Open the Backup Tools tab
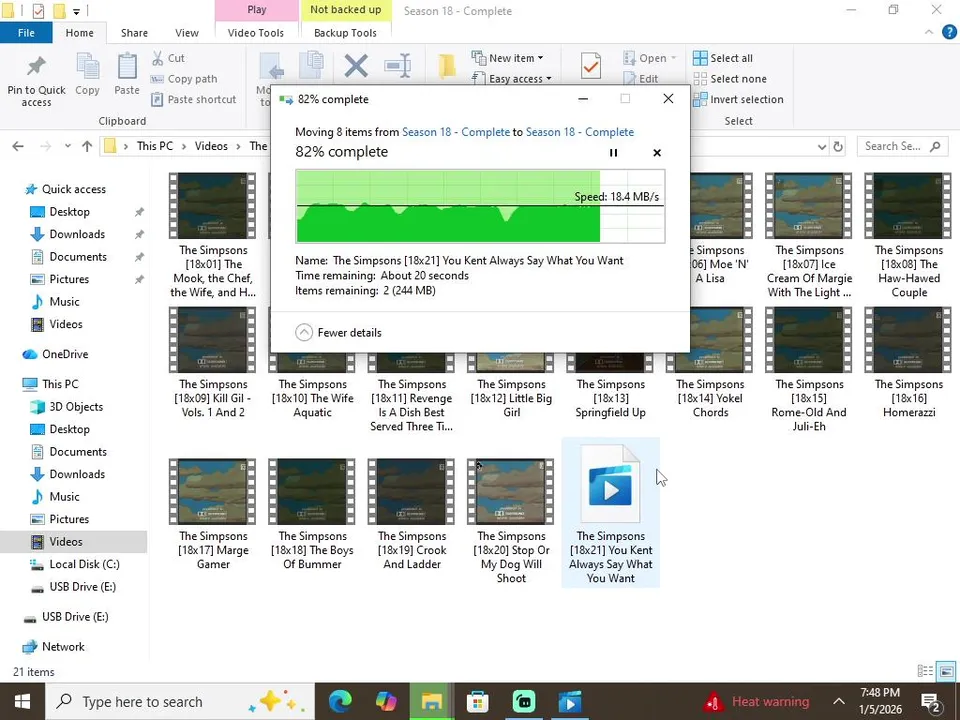 pos(345,33)
